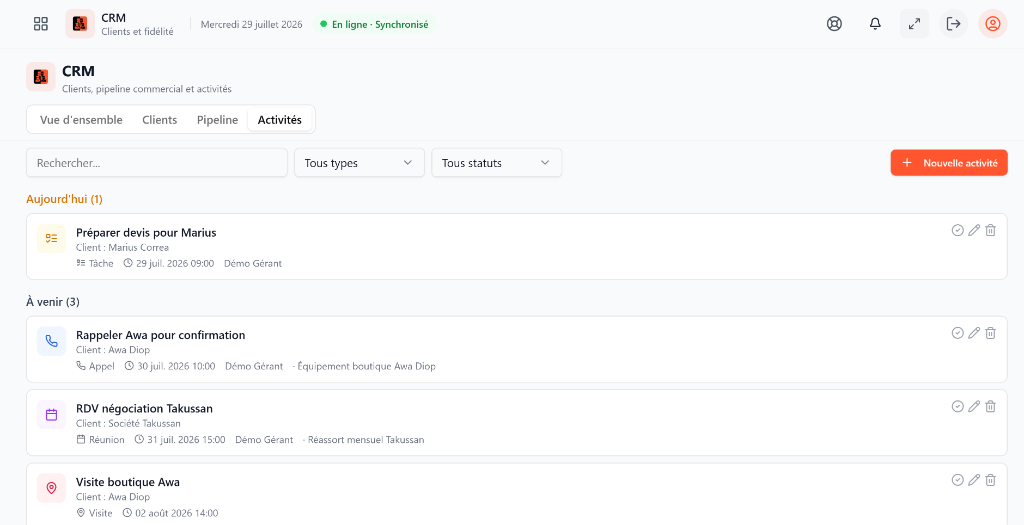1024x525 pixels.
Task: Switch to Vue d'ensemble tab
Action: pos(81,120)
